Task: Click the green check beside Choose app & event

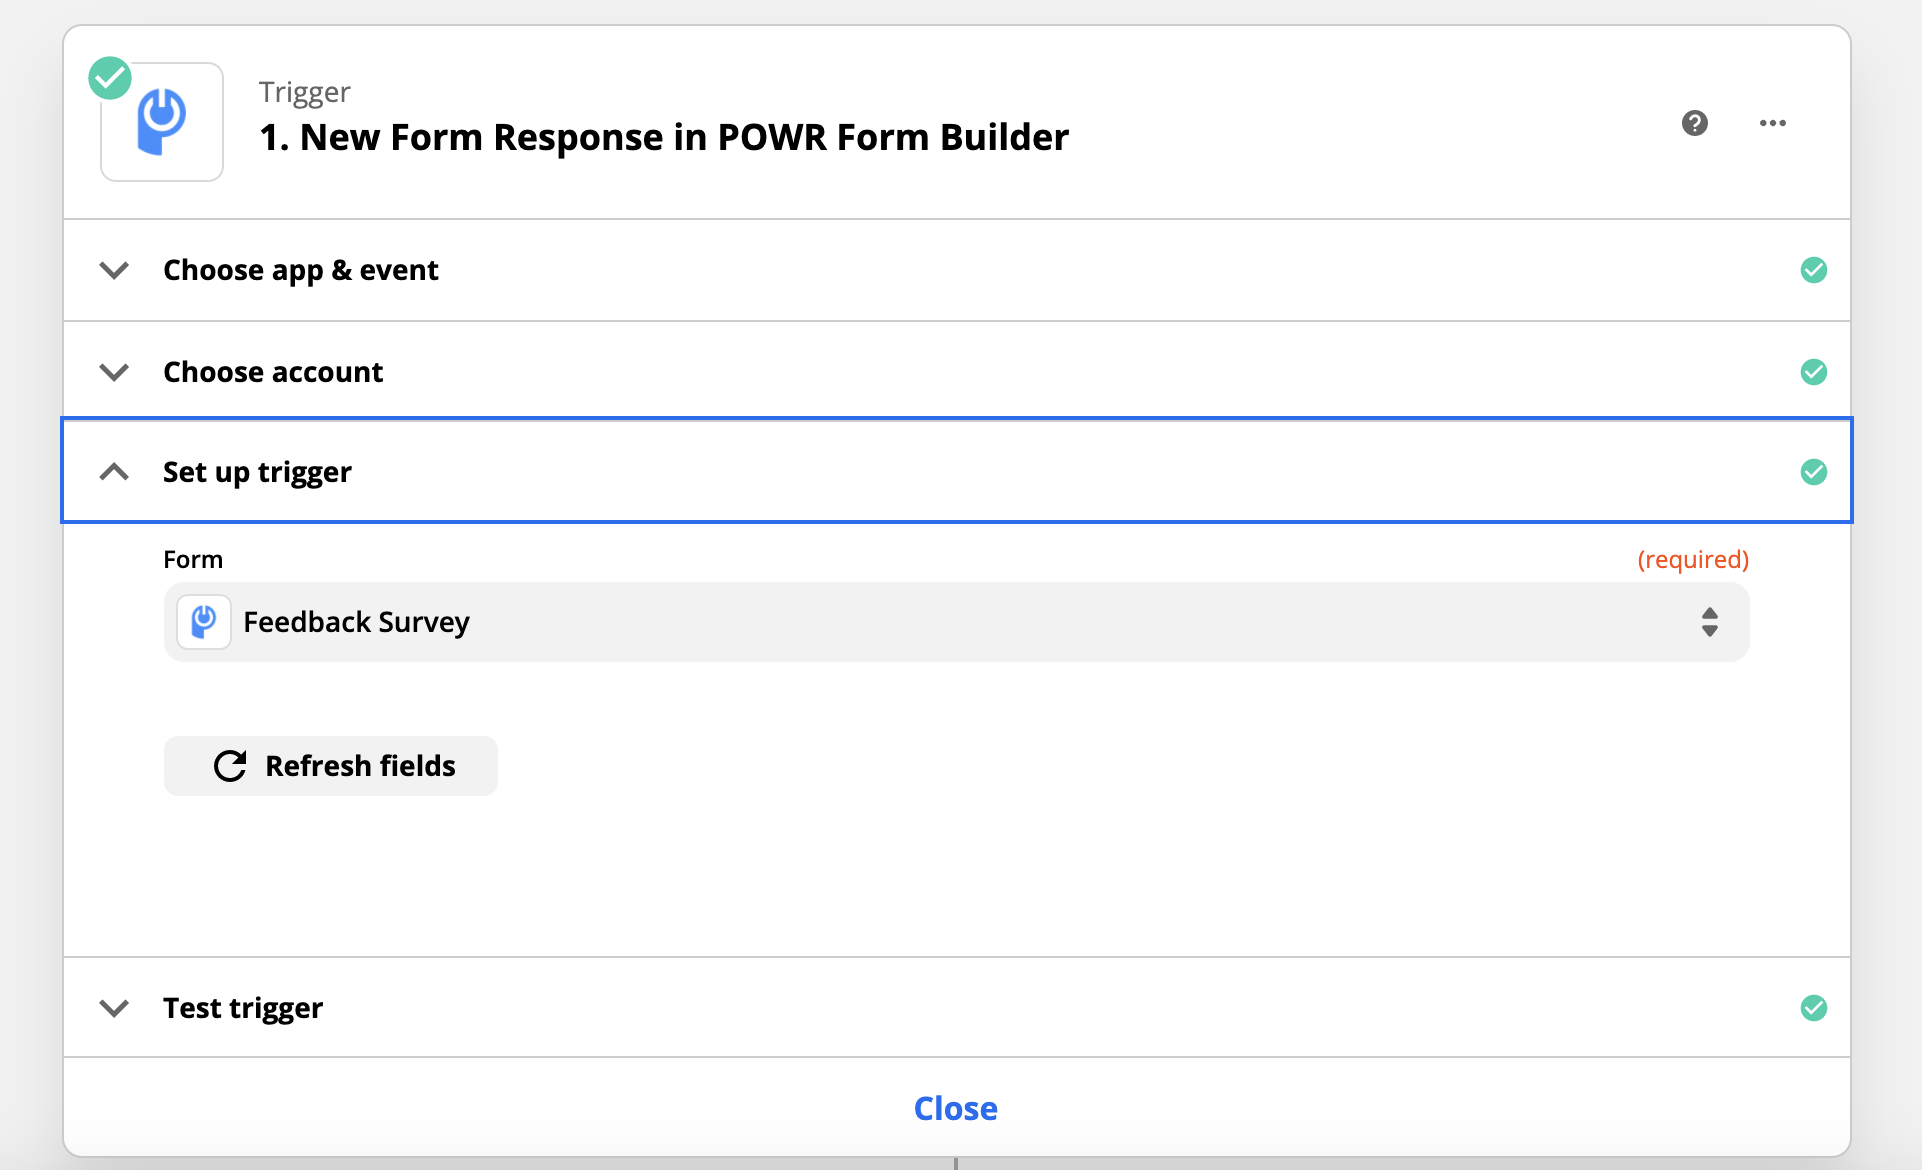Action: pos(1813,270)
